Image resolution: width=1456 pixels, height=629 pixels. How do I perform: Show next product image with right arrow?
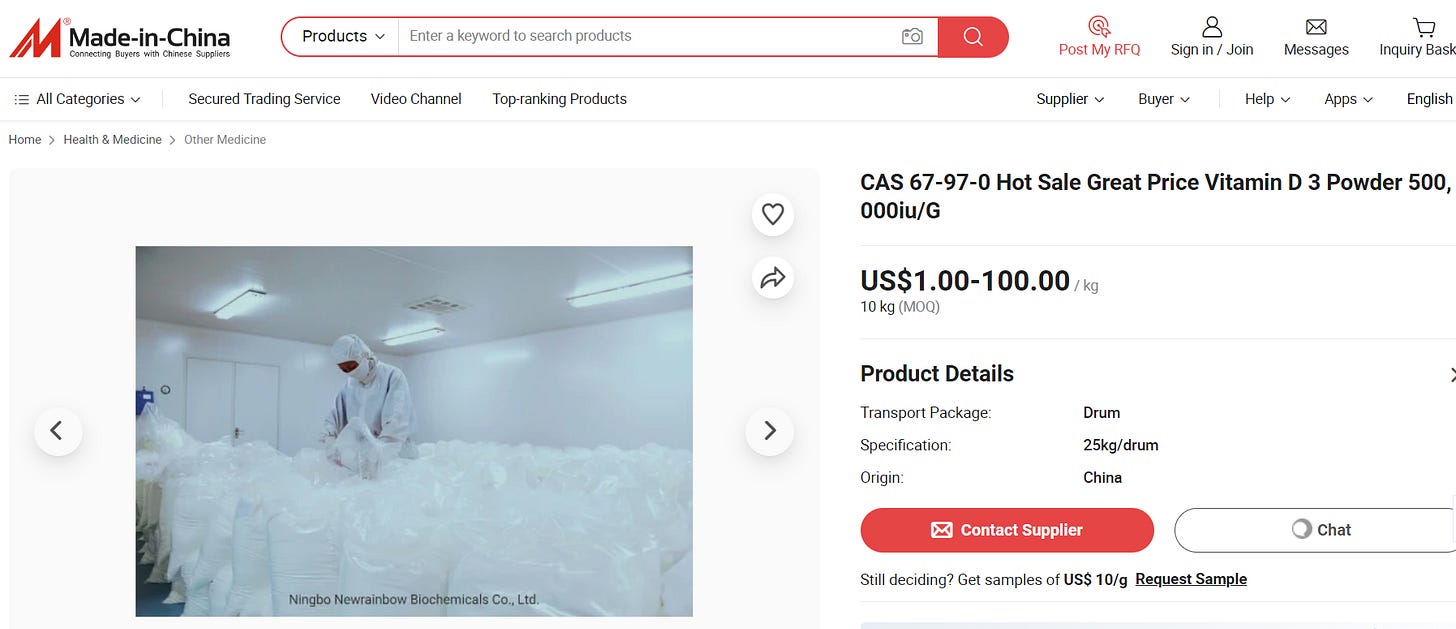tap(770, 431)
